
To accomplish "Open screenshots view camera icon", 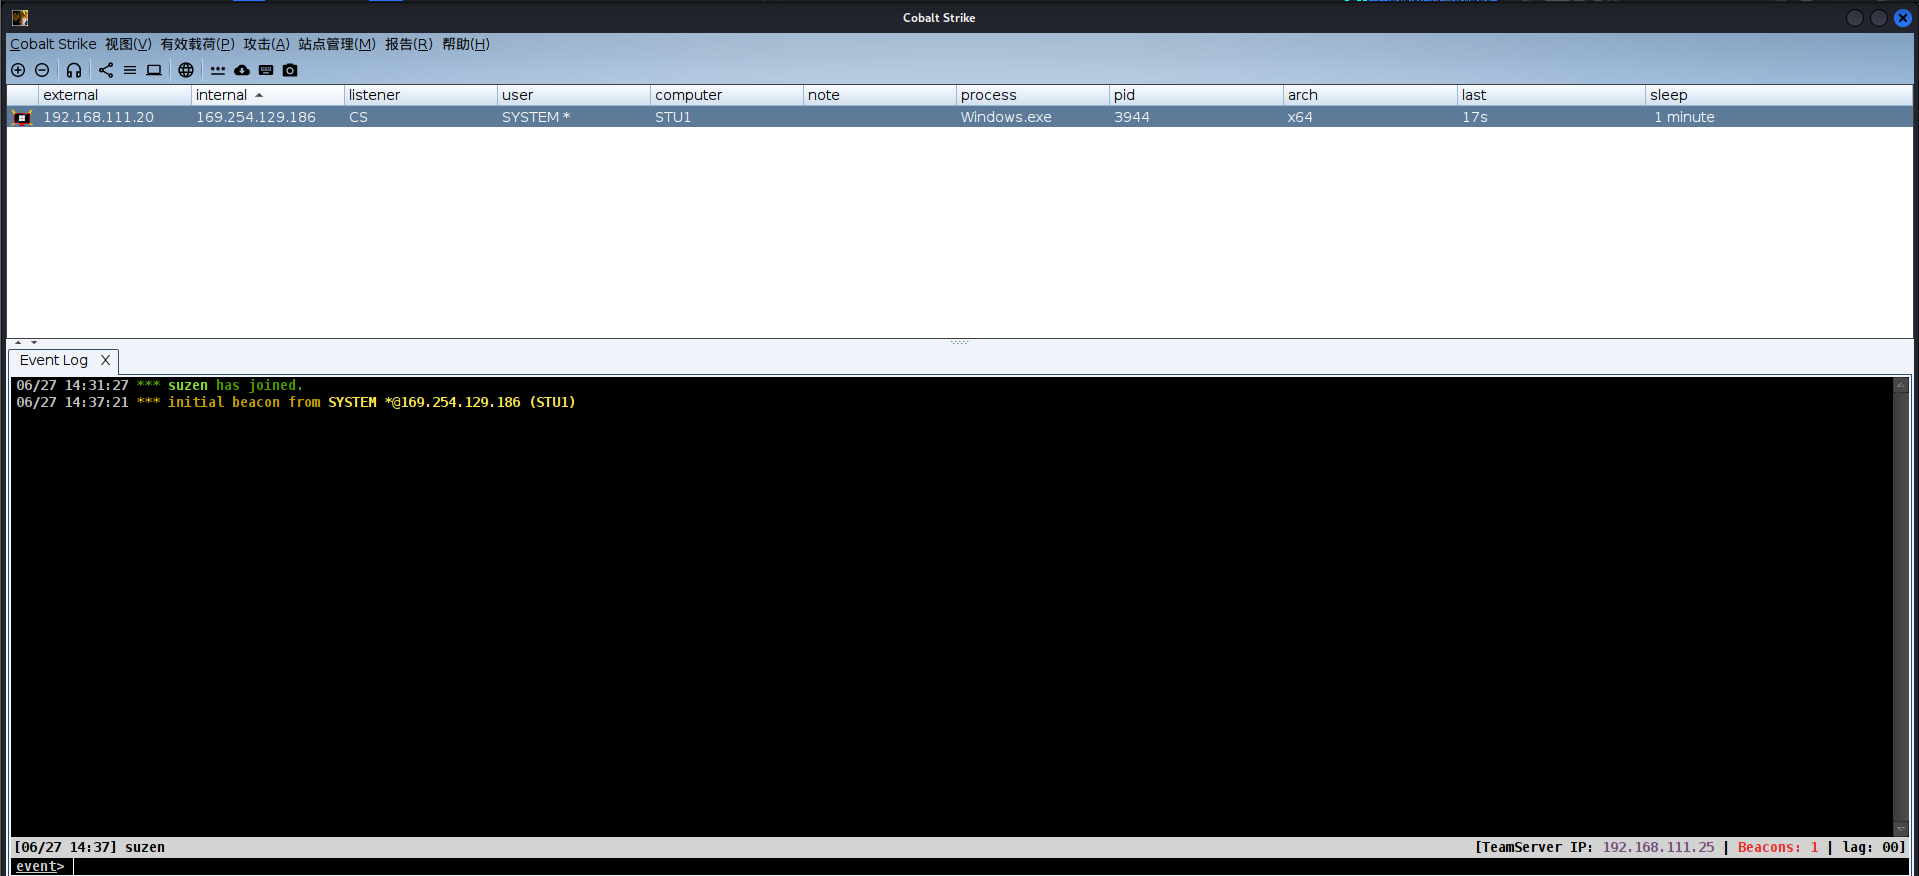I will coord(290,70).
